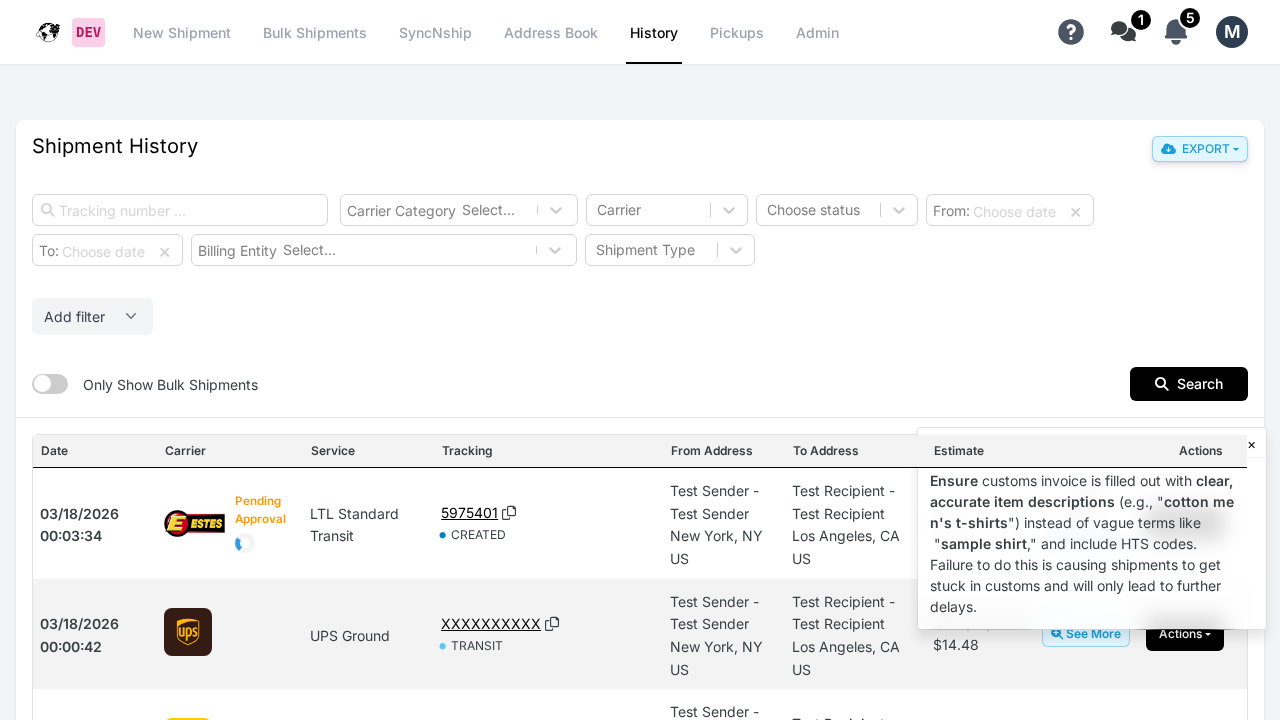View notifications via the bell icon

(1174, 32)
